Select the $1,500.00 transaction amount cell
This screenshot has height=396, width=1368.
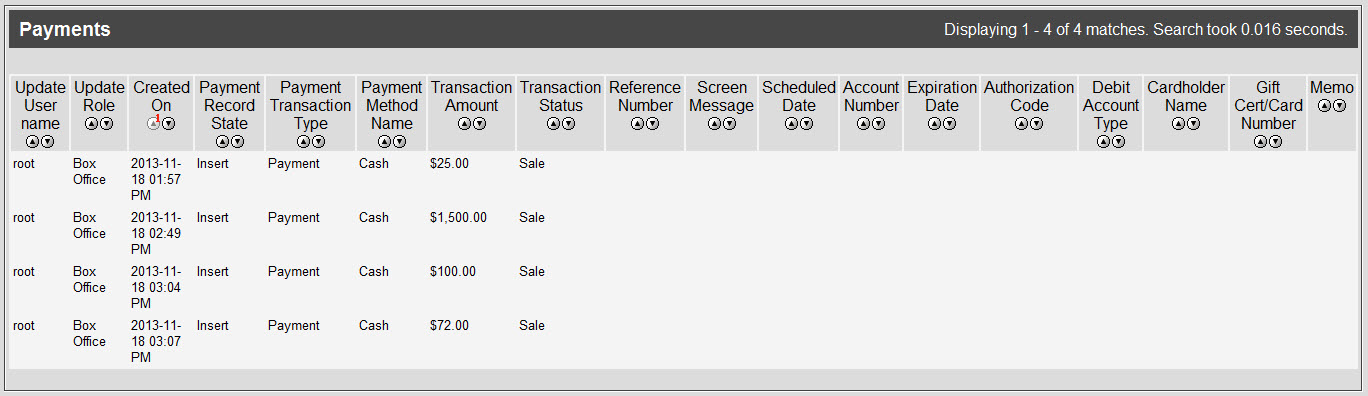tap(458, 218)
